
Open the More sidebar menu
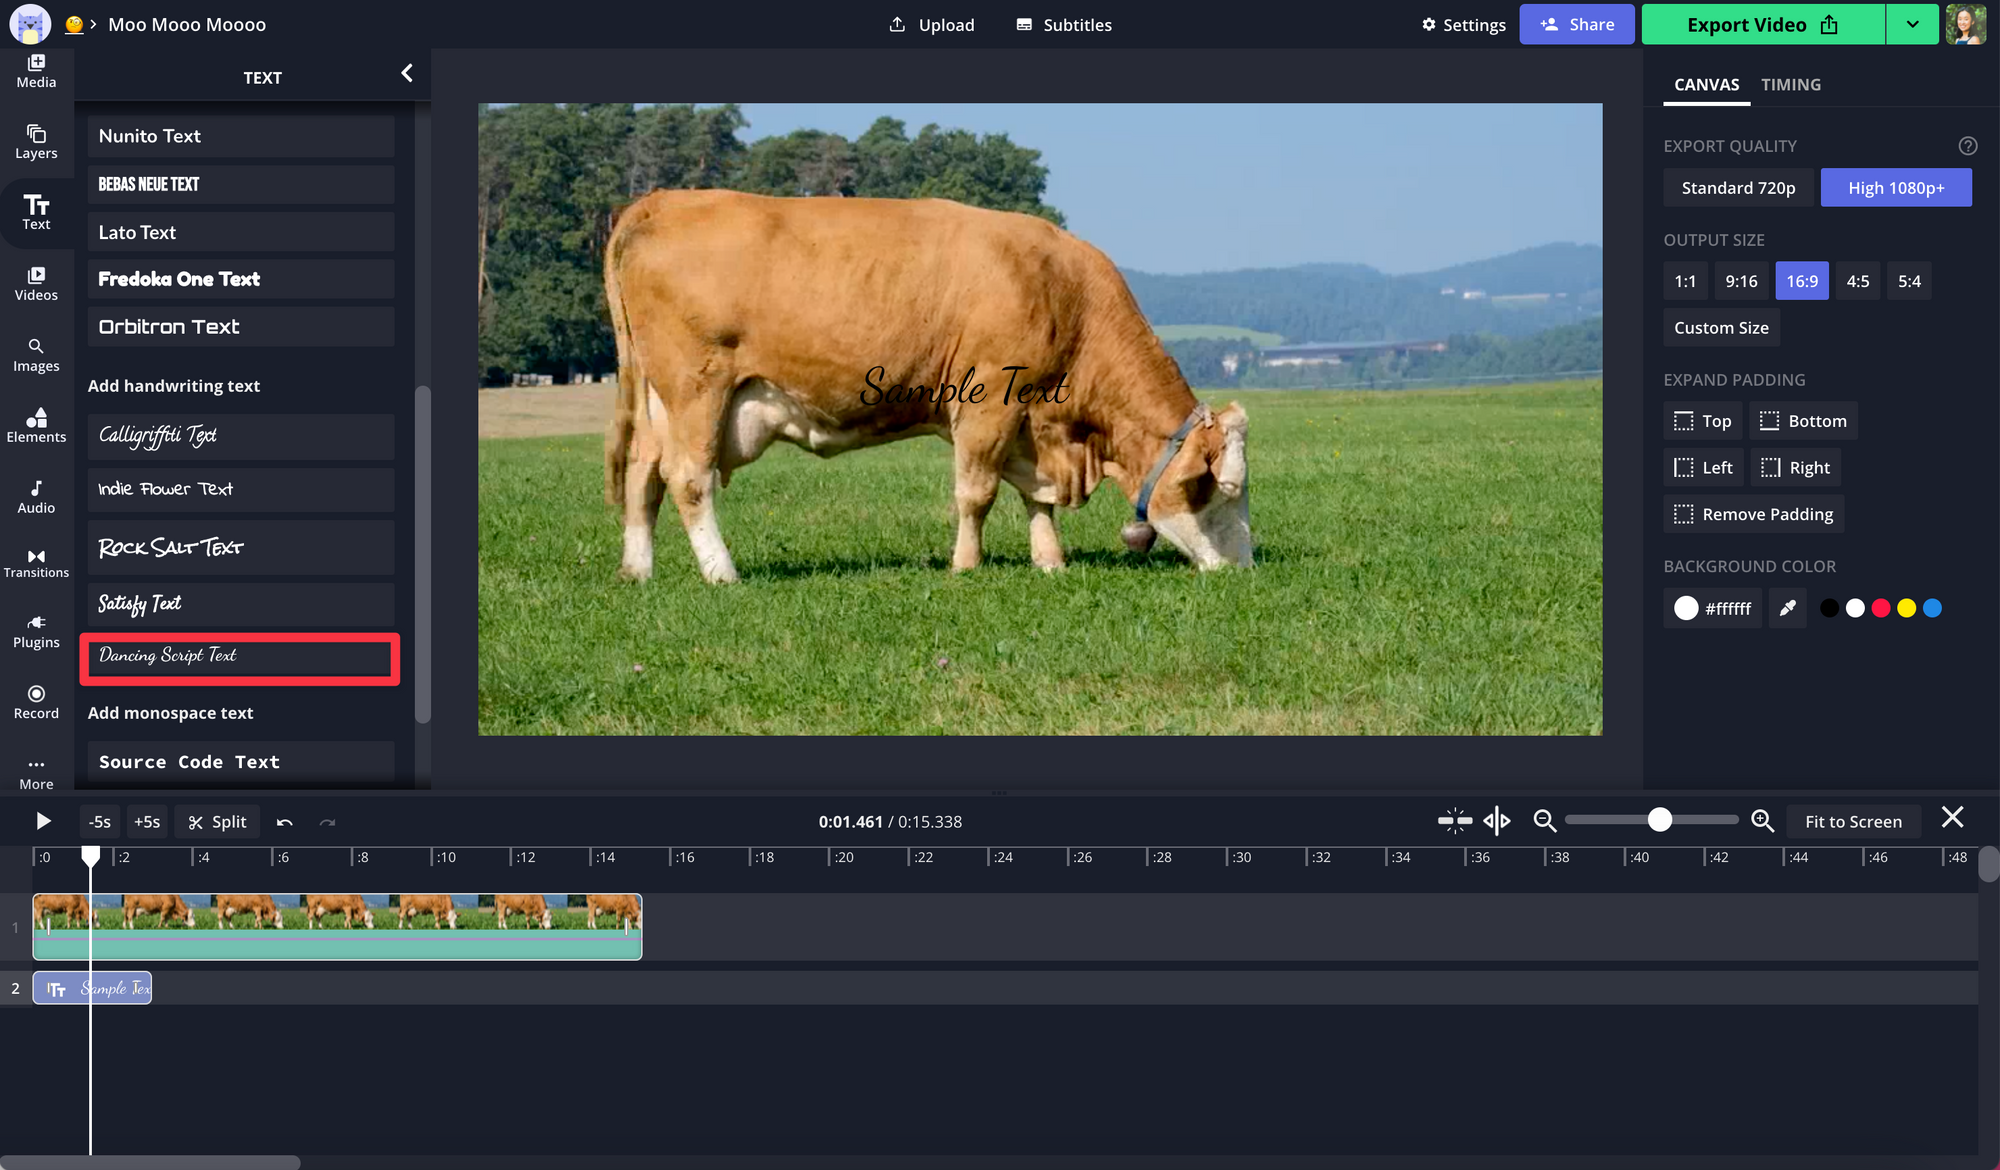pyautogui.click(x=36, y=773)
